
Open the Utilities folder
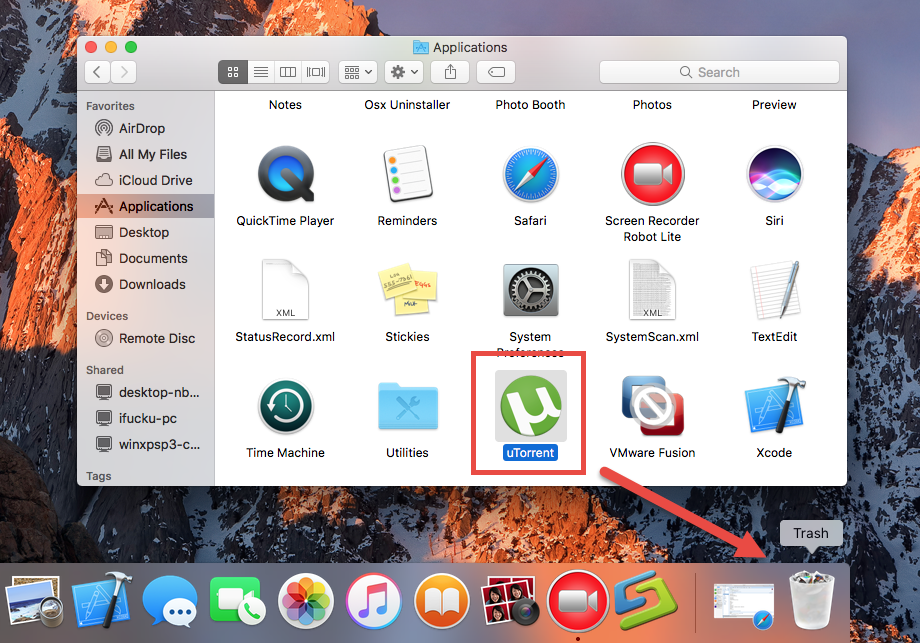[x=407, y=407]
